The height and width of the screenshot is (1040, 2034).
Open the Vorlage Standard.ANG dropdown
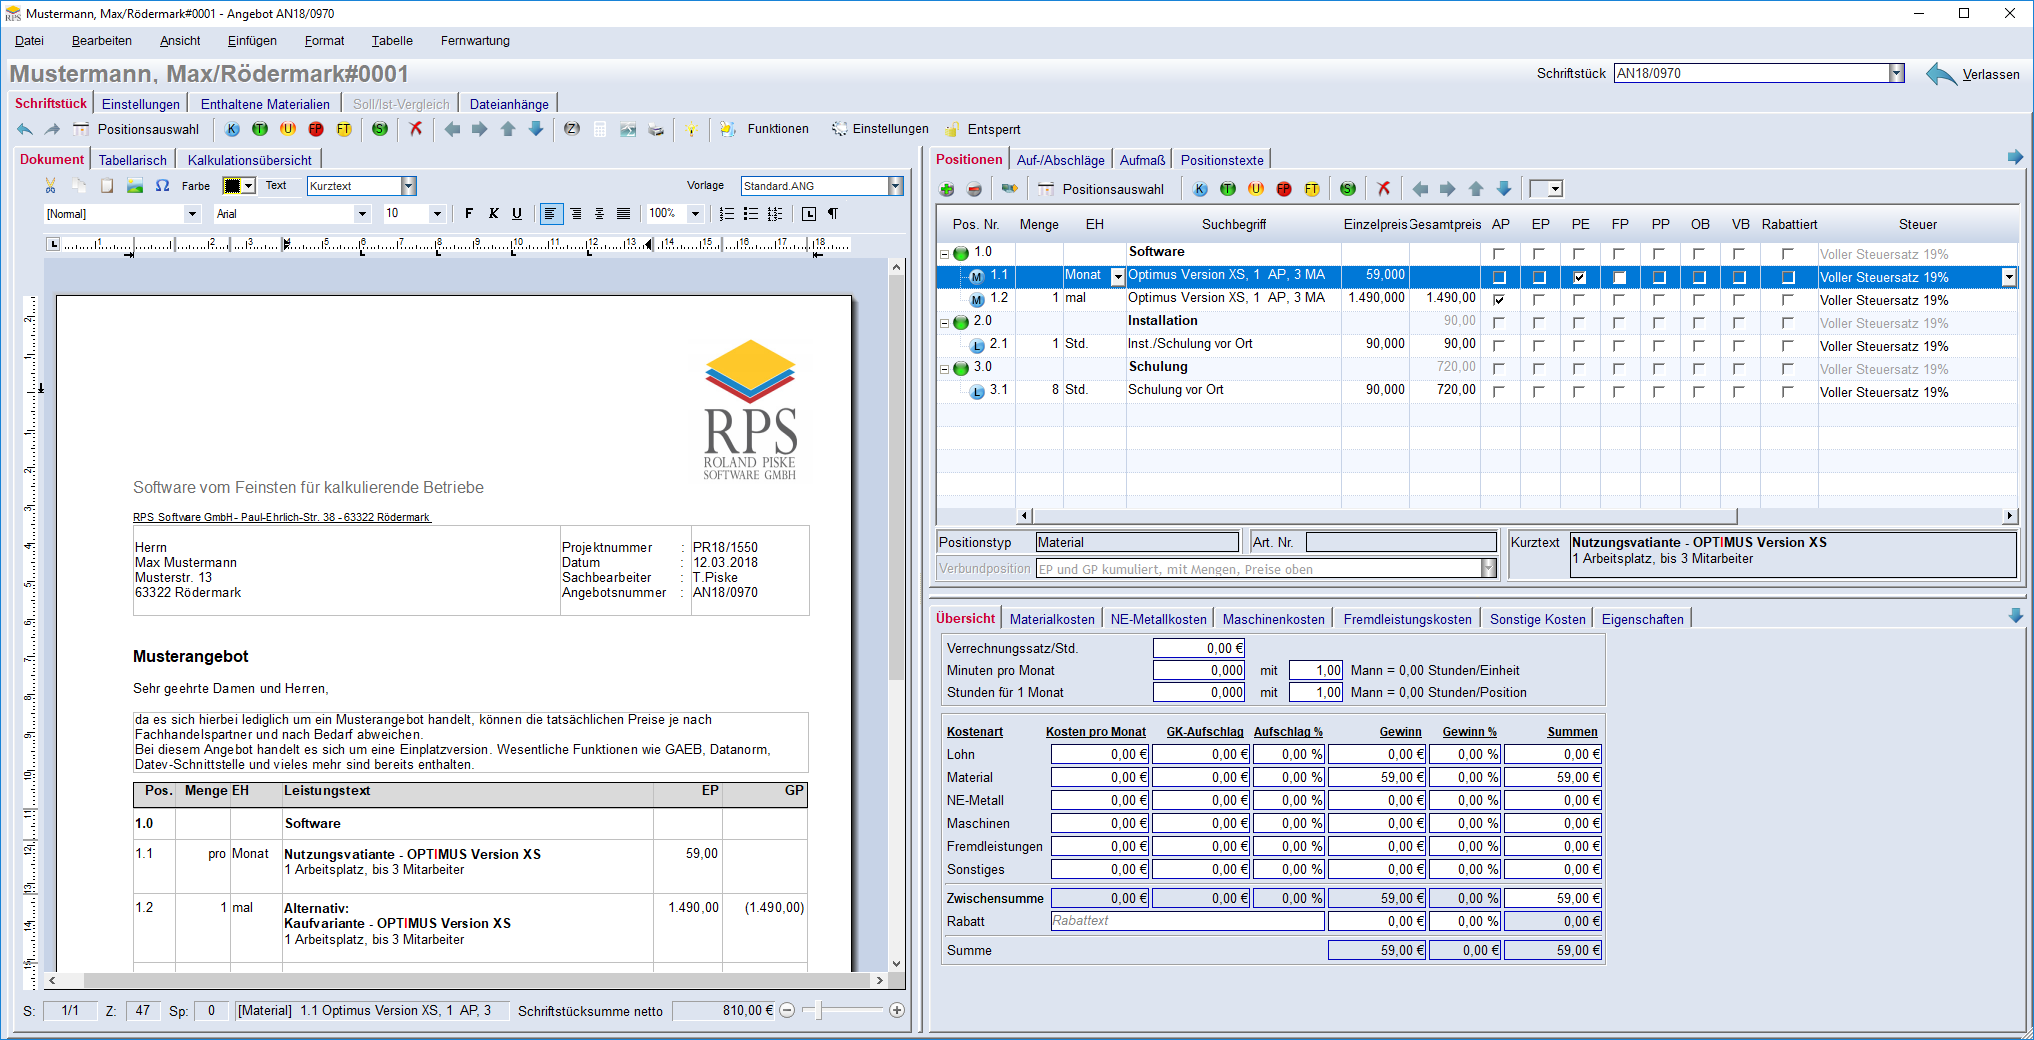point(895,186)
